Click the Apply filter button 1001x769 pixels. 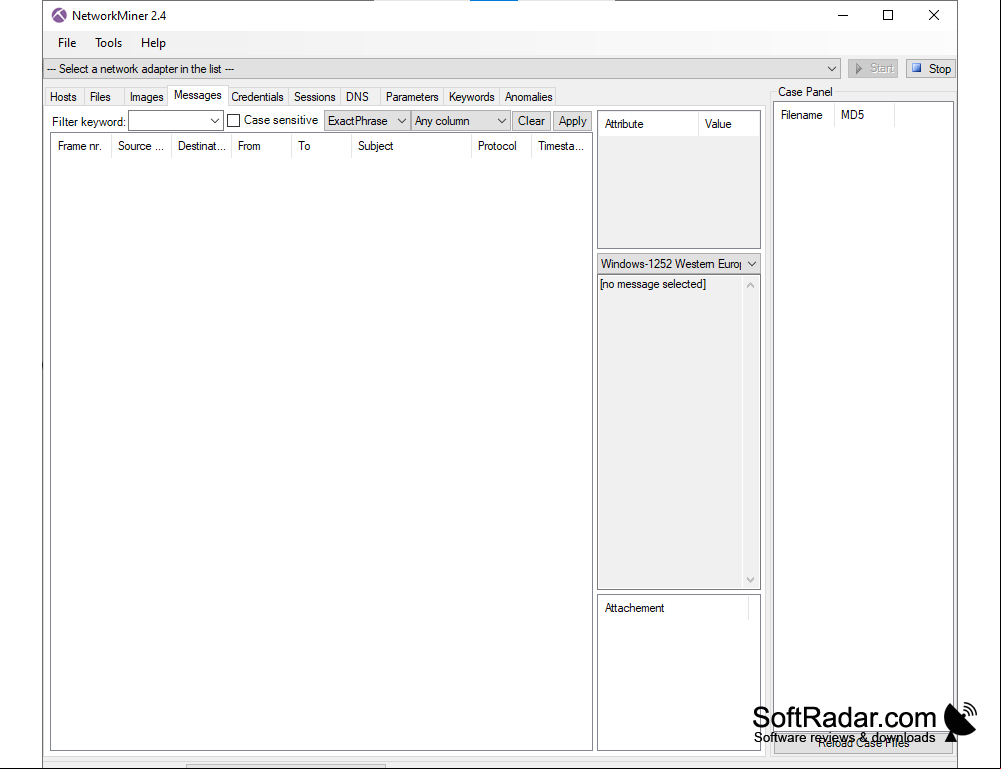tap(573, 121)
